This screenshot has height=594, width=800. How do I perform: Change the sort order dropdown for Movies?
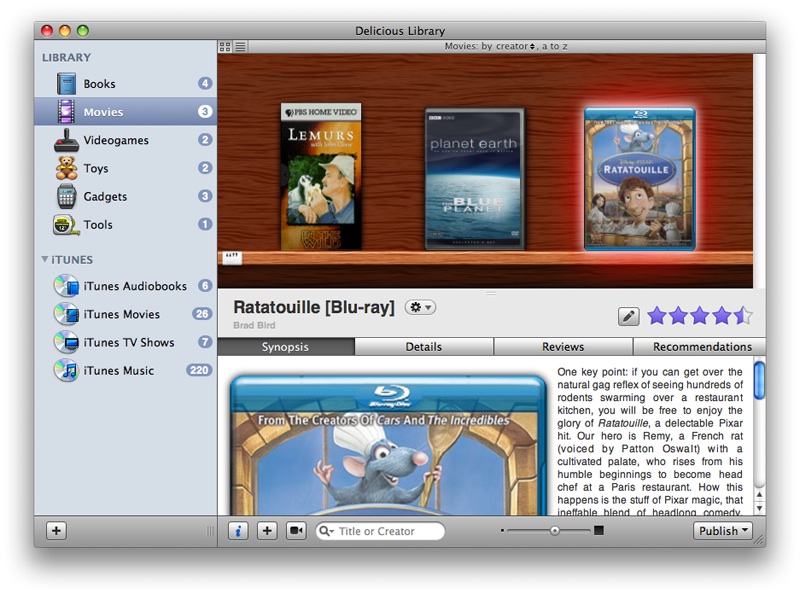[515, 46]
